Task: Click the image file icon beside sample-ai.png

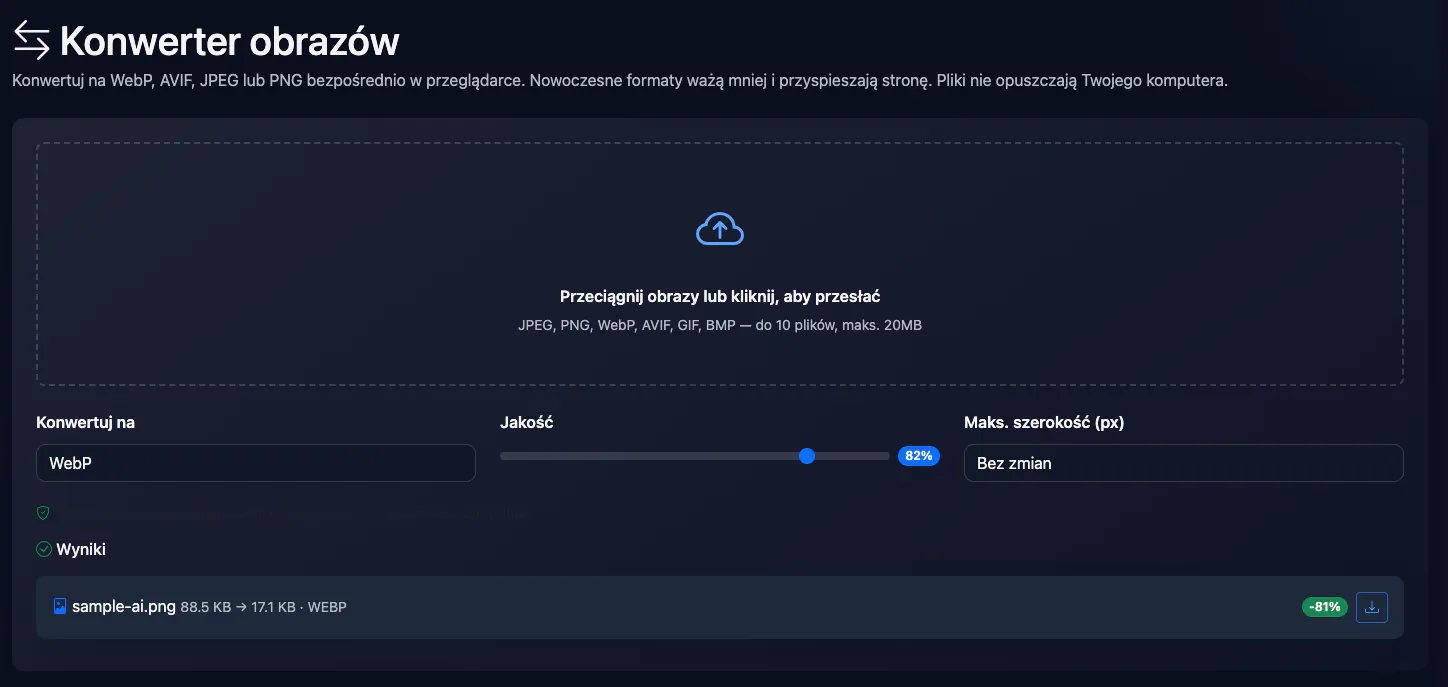Action: (60, 606)
